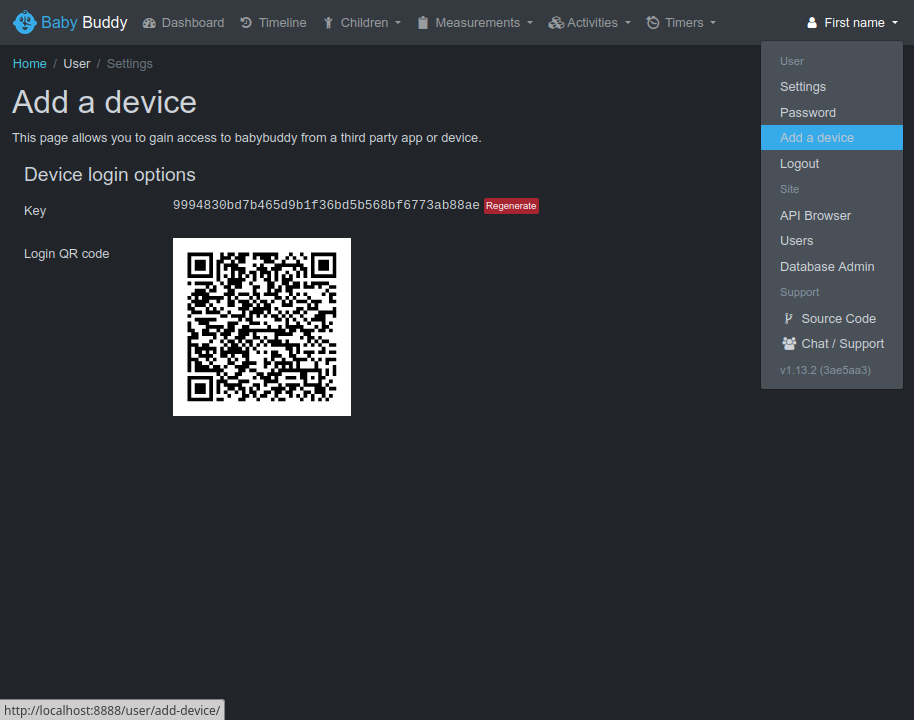Click the key string 9994830bd7b4...

(x=326, y=205)
